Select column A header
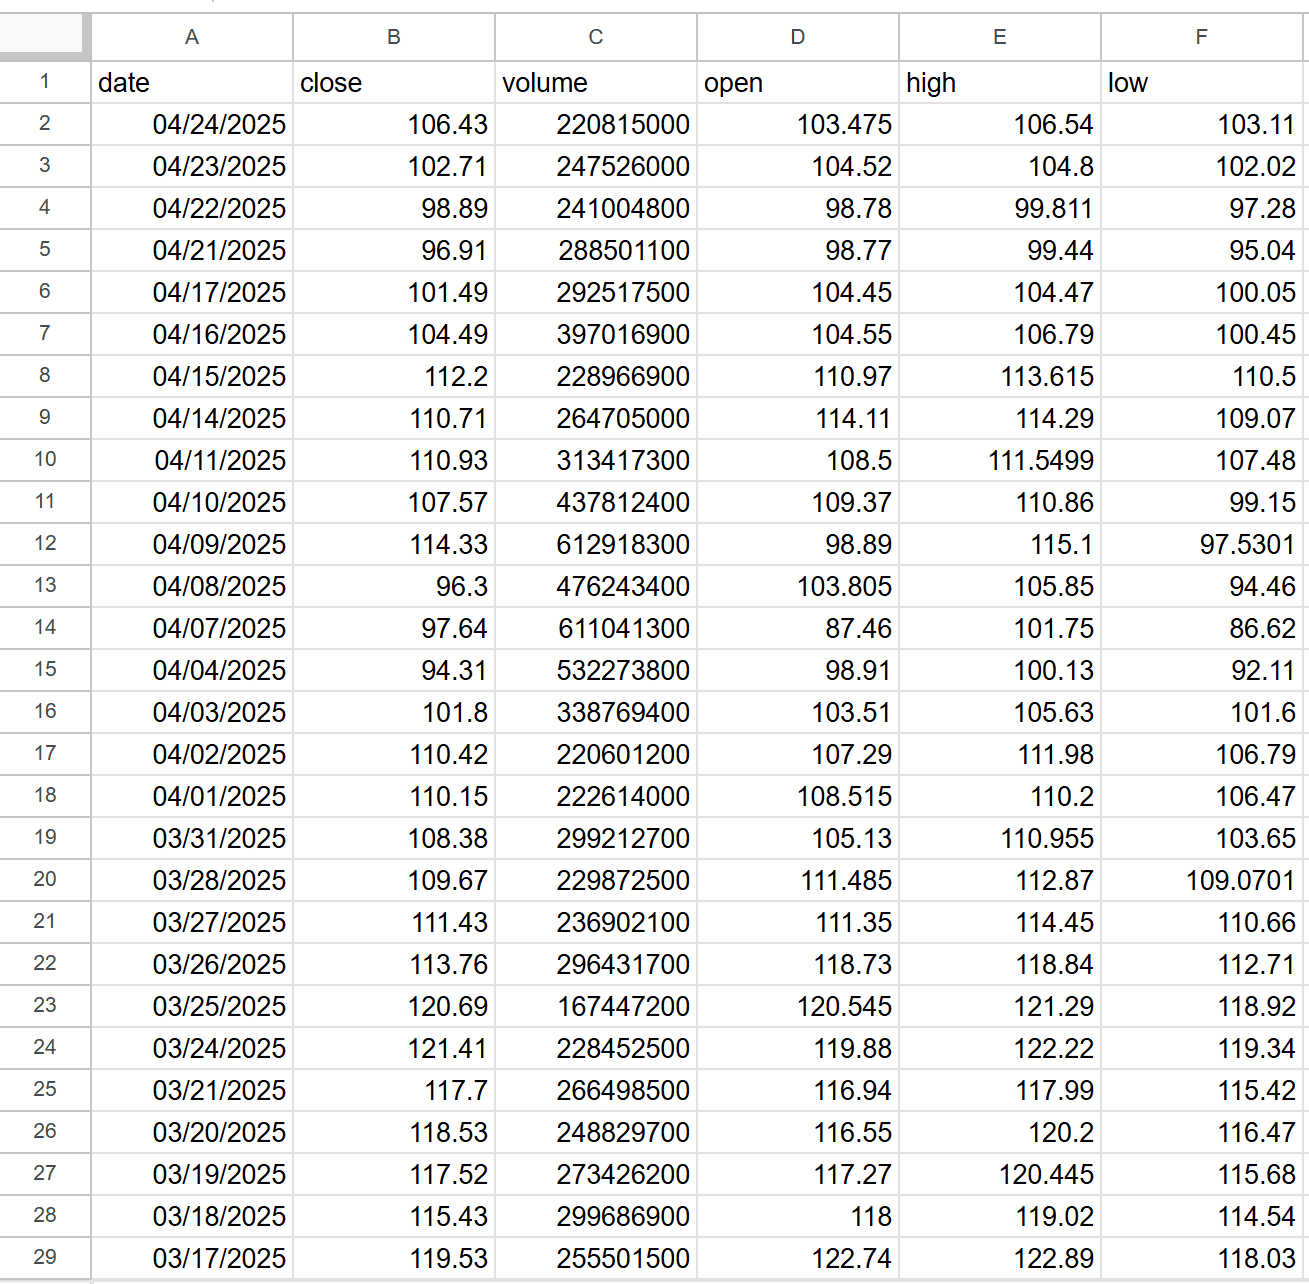 point(191,37)
